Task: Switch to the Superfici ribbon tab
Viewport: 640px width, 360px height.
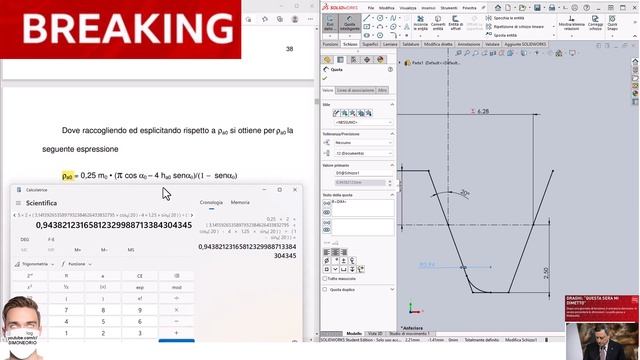Action: (370, 44)
